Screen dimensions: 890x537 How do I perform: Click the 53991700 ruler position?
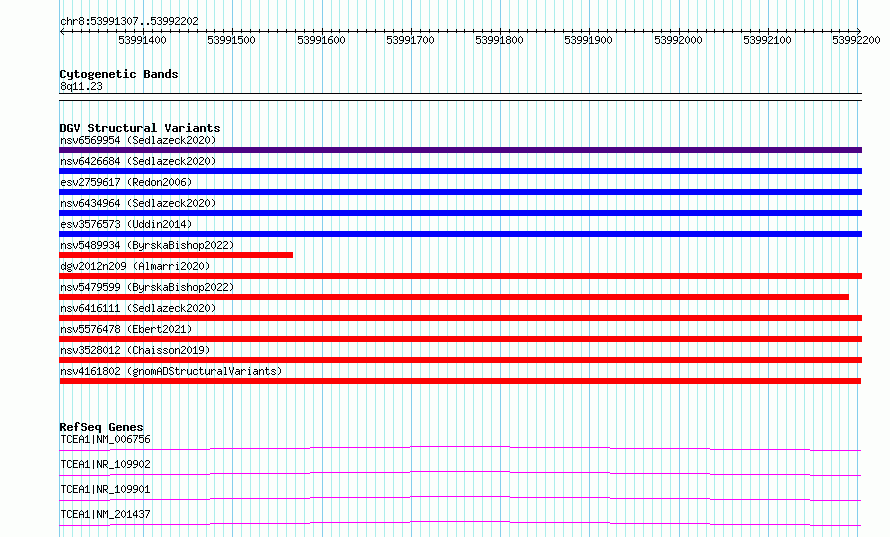point(410,40)
